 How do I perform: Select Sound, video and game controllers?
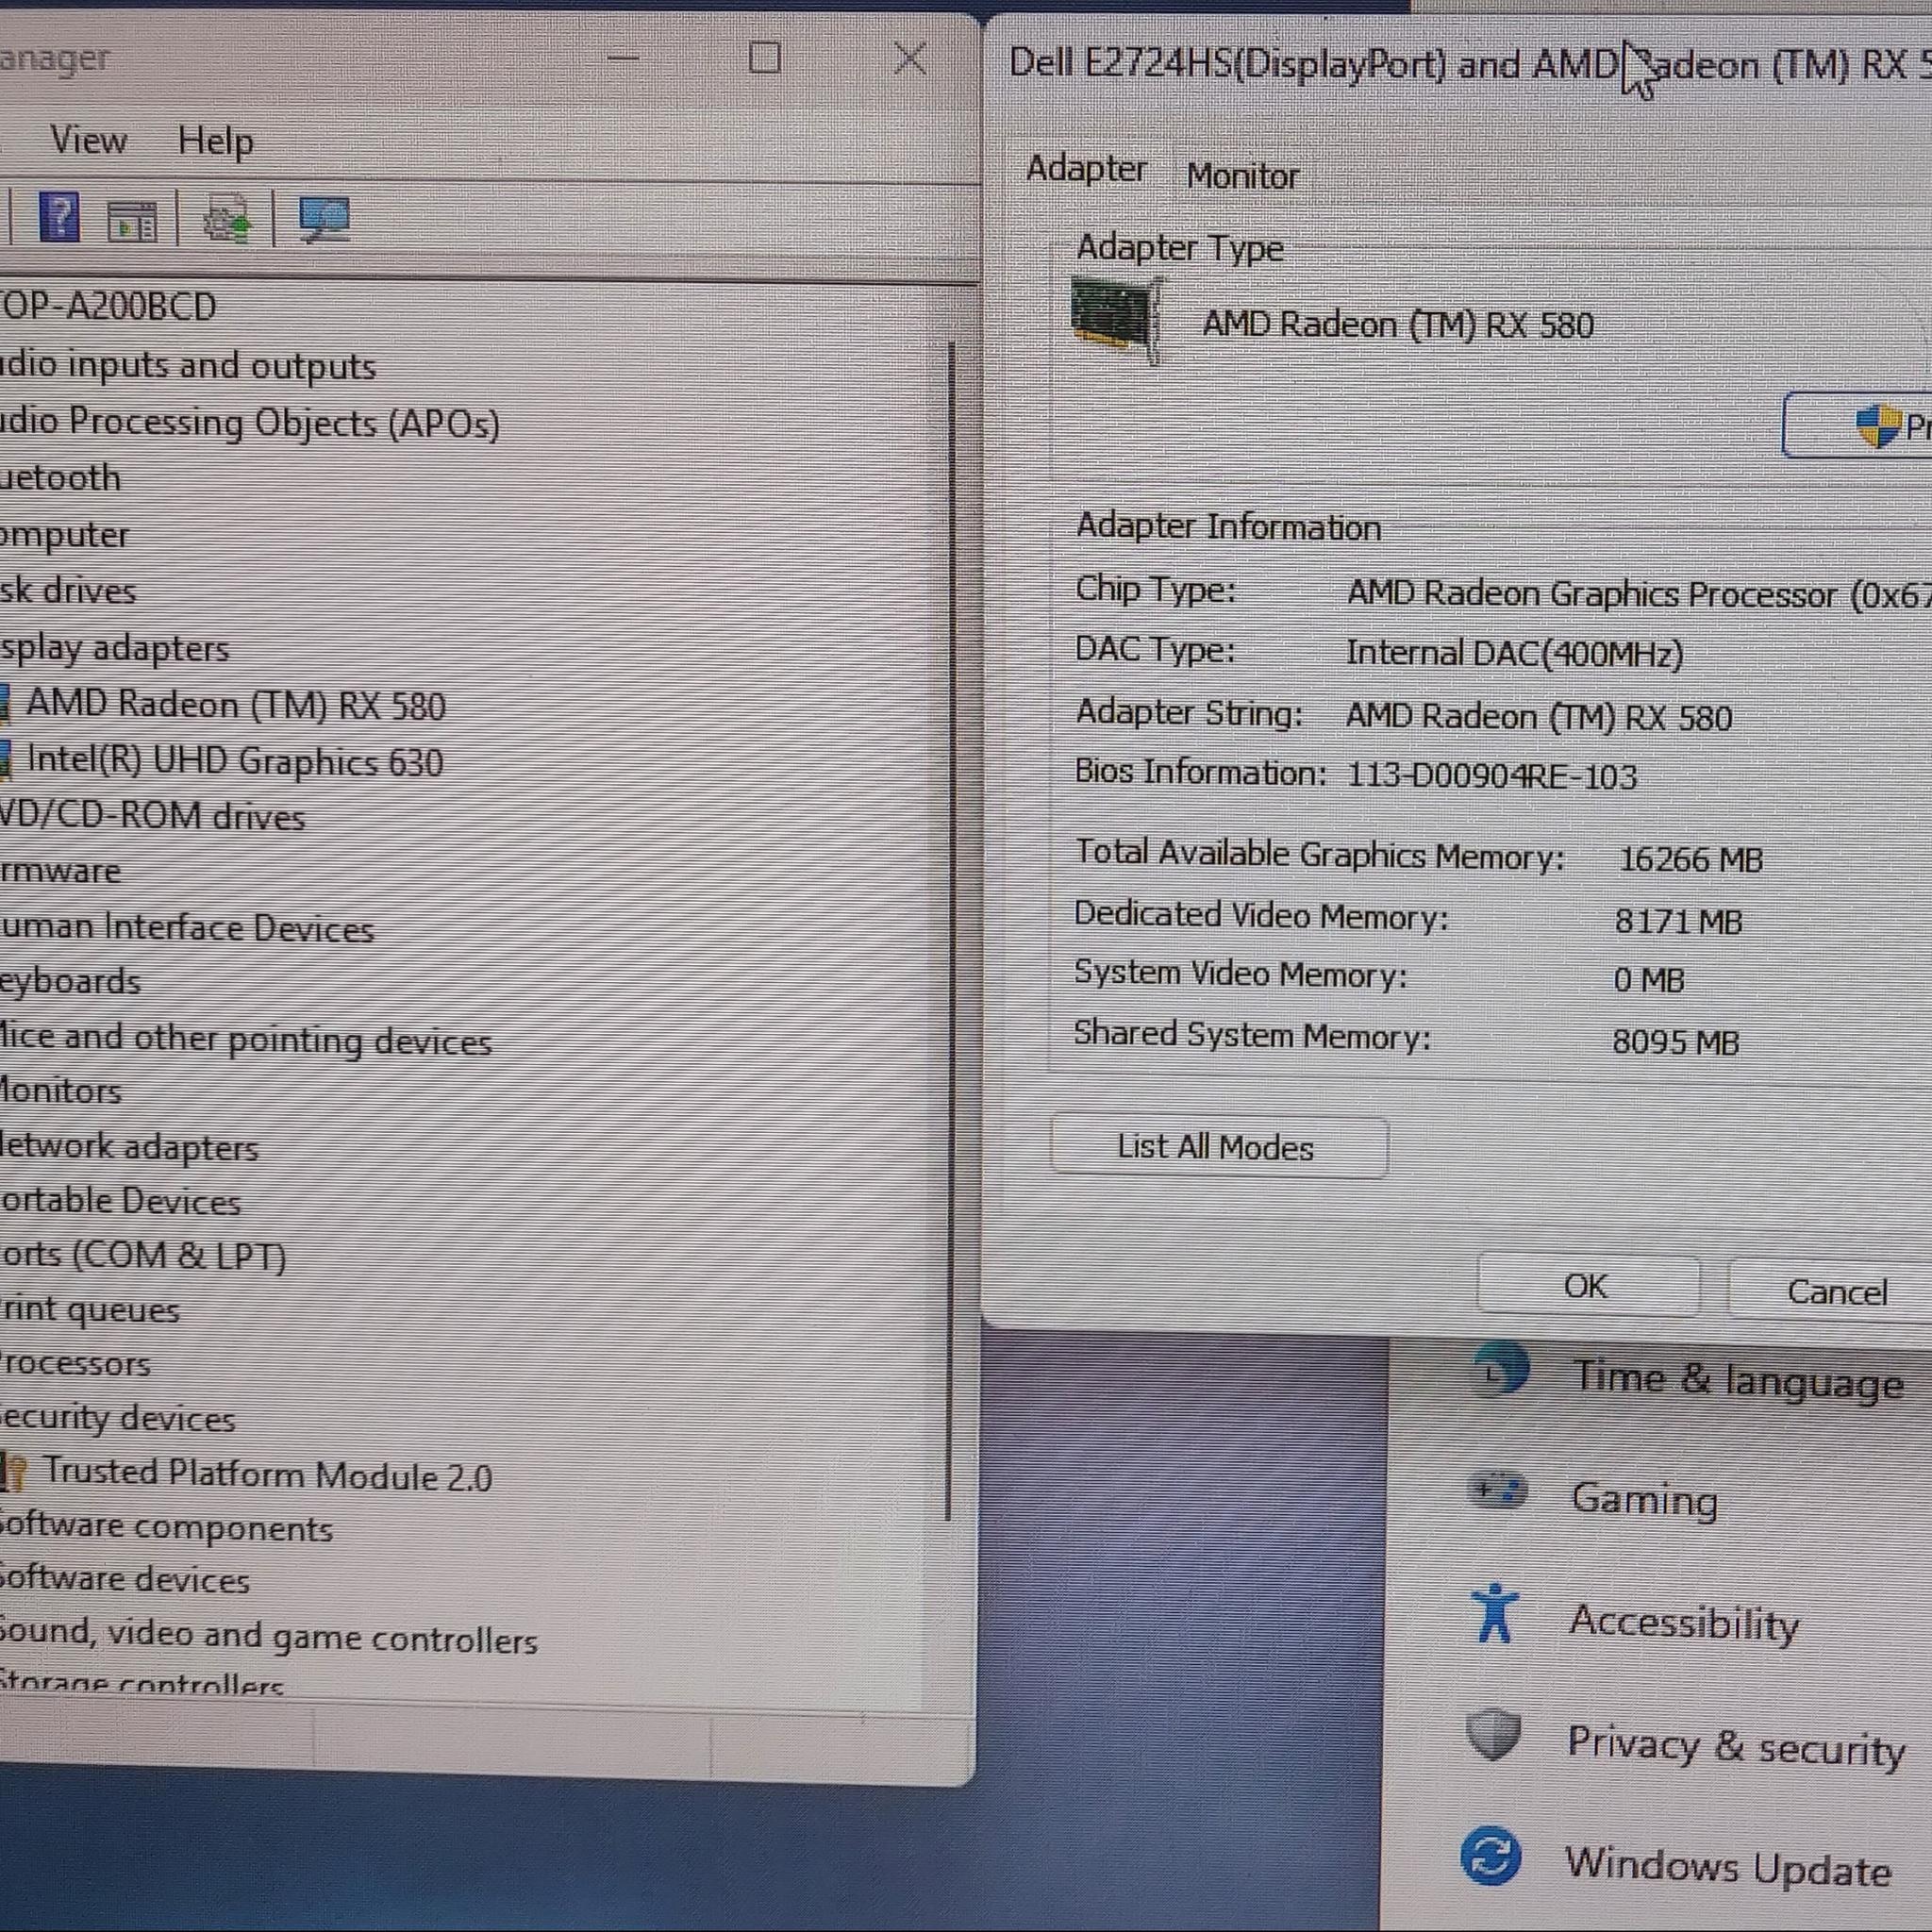[269, 1636]
